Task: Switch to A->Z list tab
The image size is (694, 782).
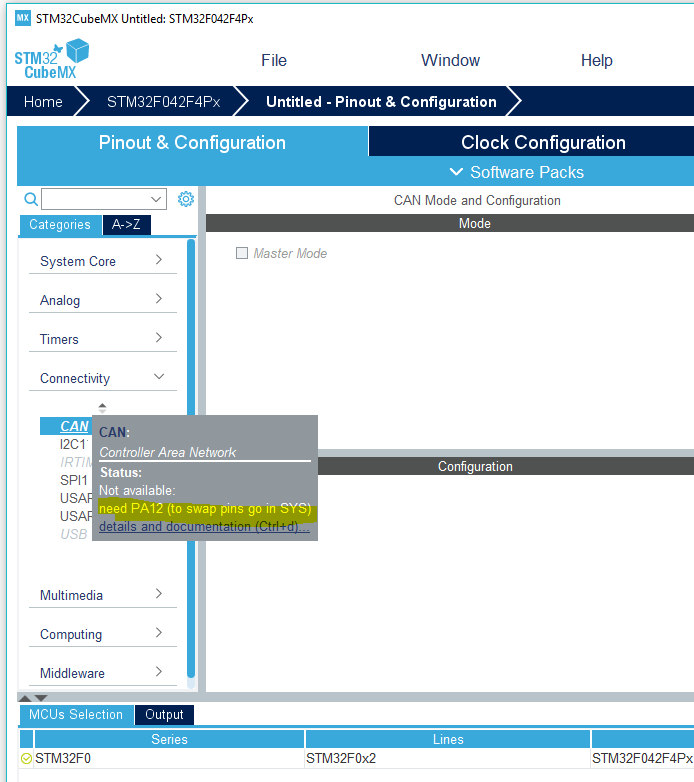Action: 126,224
